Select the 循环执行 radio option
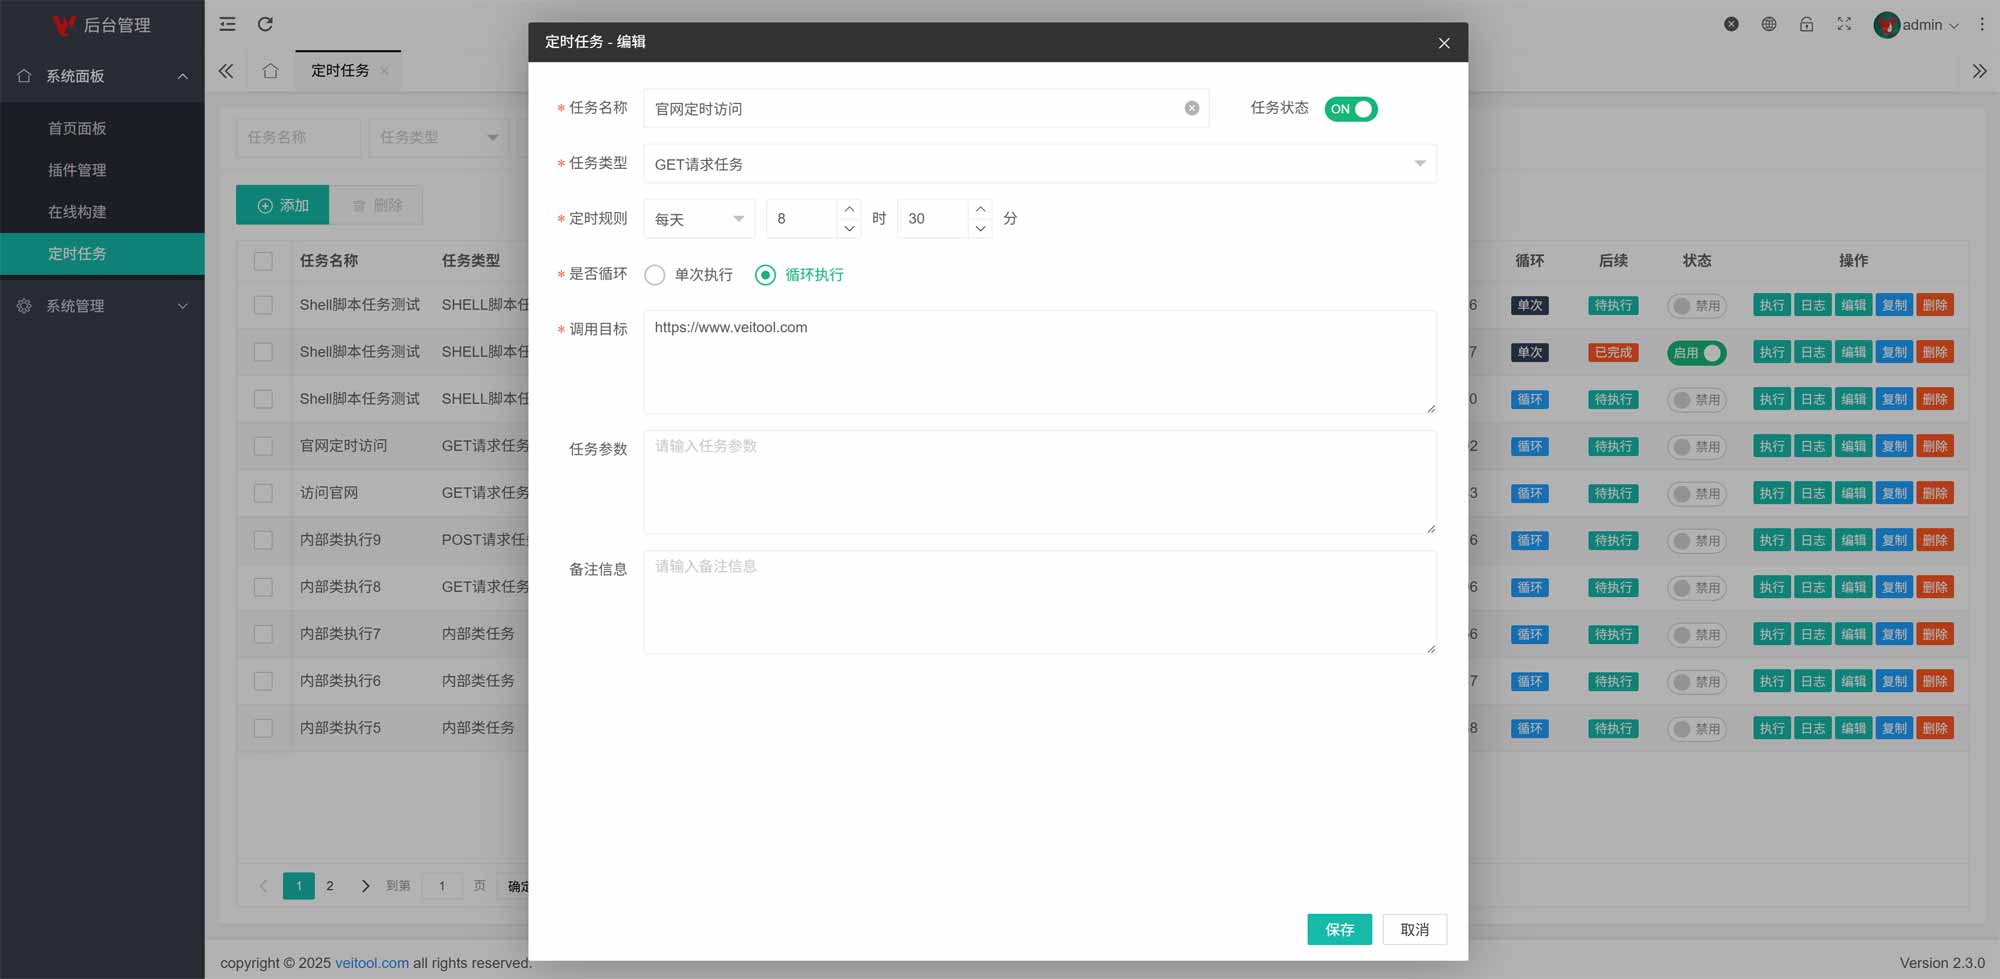The width and height of the screenshot is (2000, 979). tap(765, 275)
